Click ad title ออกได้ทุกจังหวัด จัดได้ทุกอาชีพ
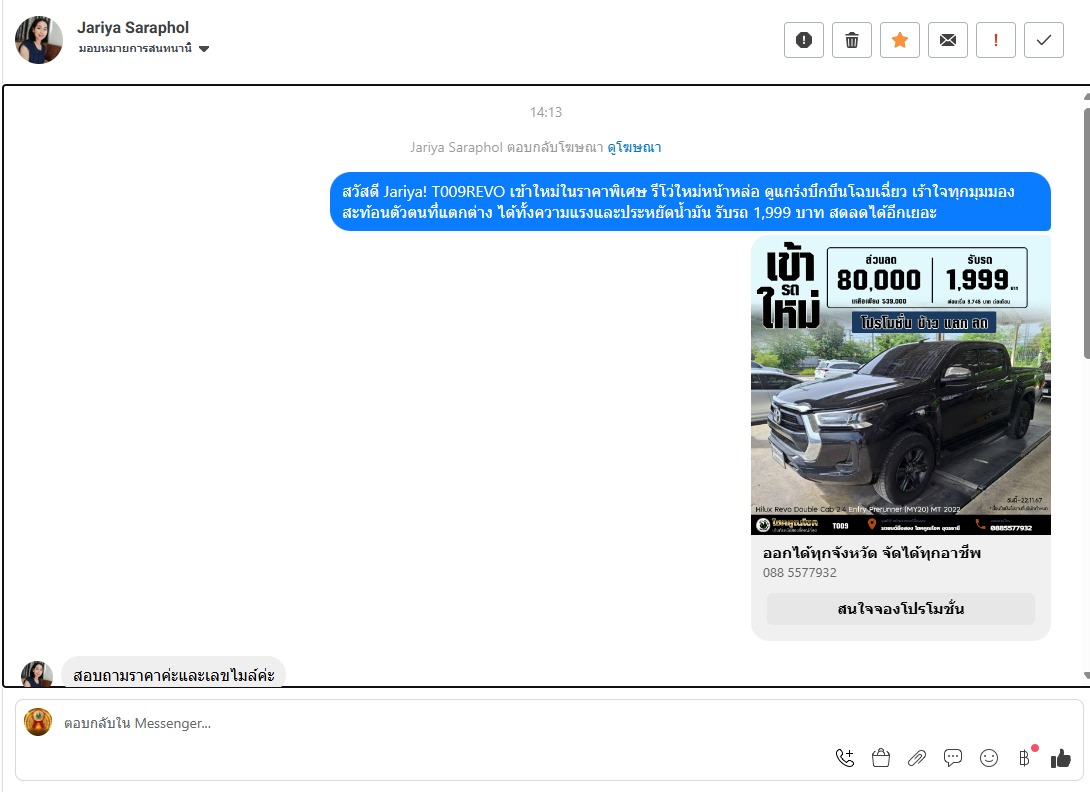Viewport: 1090px width, 792px height. click(x=872, y=553)
